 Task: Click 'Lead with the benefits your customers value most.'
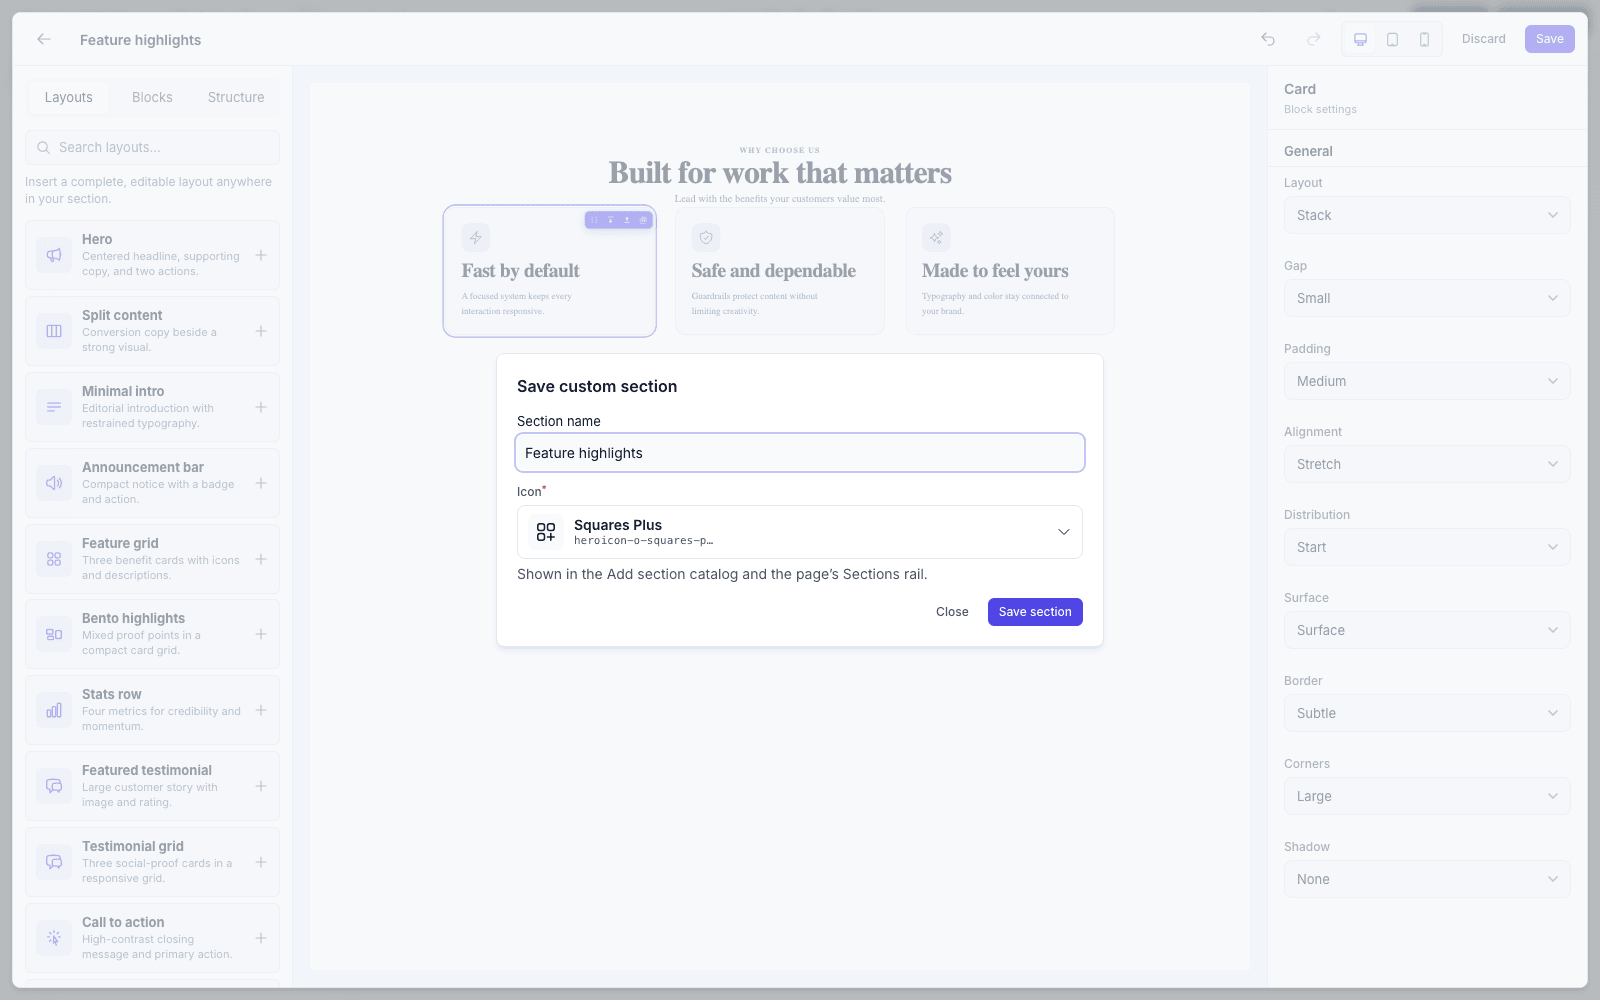780,199
